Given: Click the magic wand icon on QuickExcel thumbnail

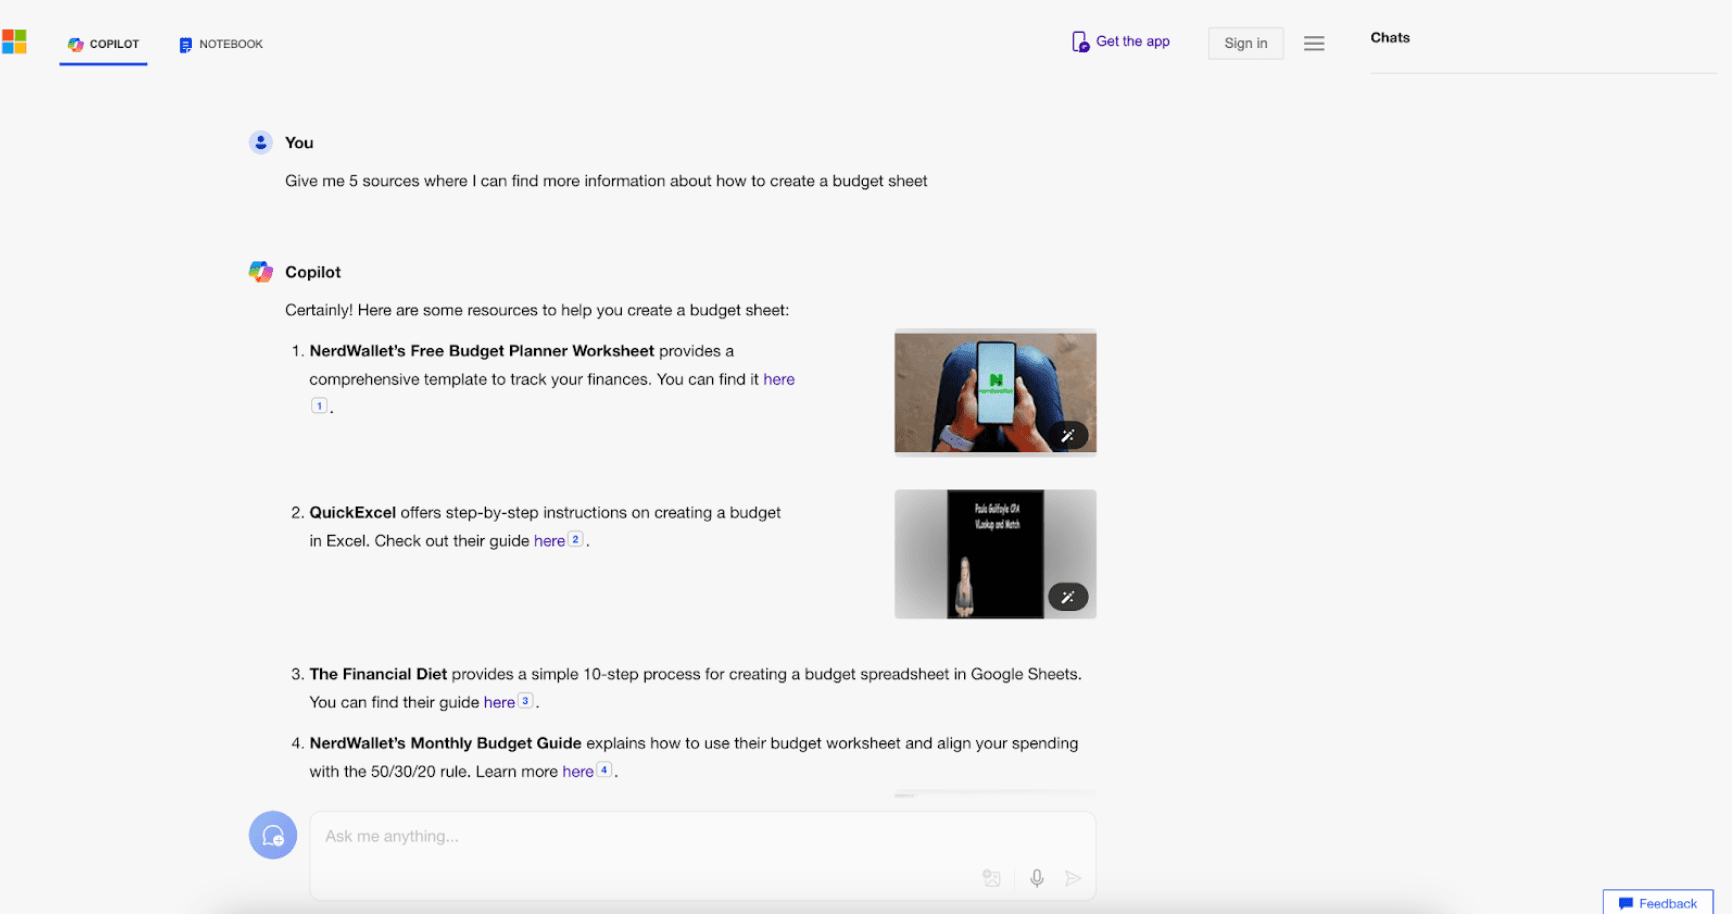Looking at the screenshot, I should coord(1068,597).
